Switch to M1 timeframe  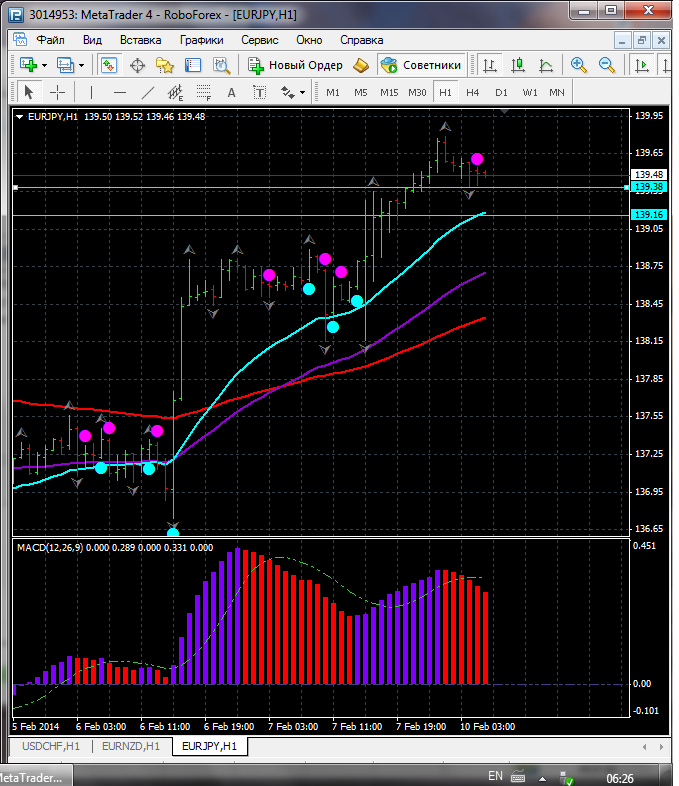pos(333,92)
